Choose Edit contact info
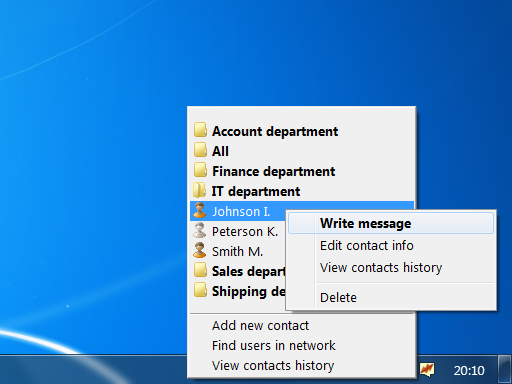Image resolution: width=512 pixels, height=384 pixels. click(391, 246)
